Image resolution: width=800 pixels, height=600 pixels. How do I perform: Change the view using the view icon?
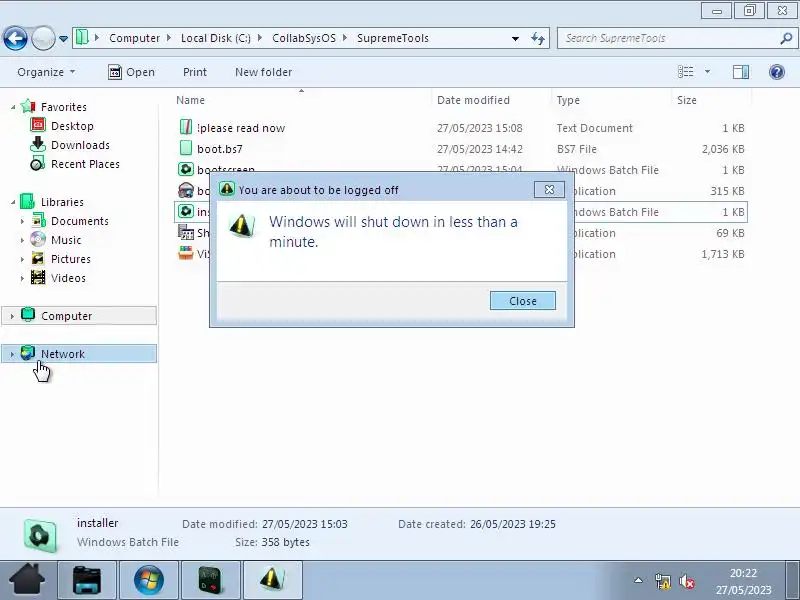pos(685,72)
